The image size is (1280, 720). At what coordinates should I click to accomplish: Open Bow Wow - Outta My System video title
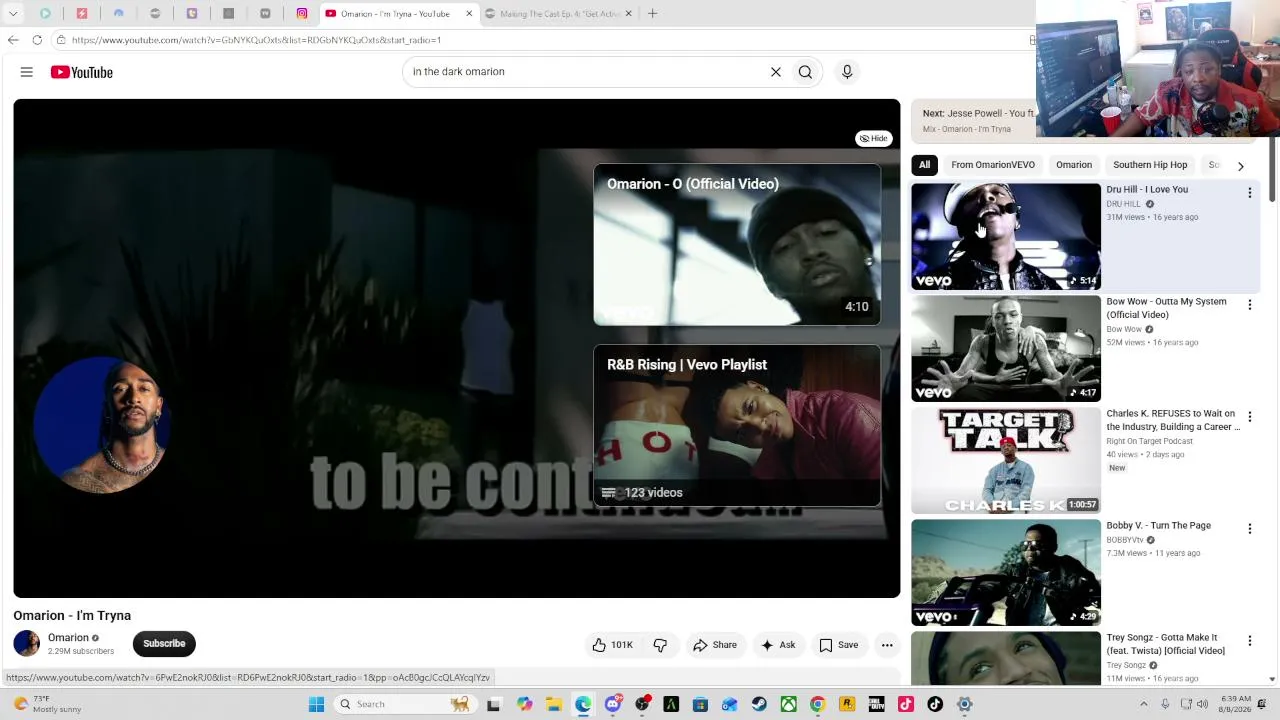point(1166,308)
